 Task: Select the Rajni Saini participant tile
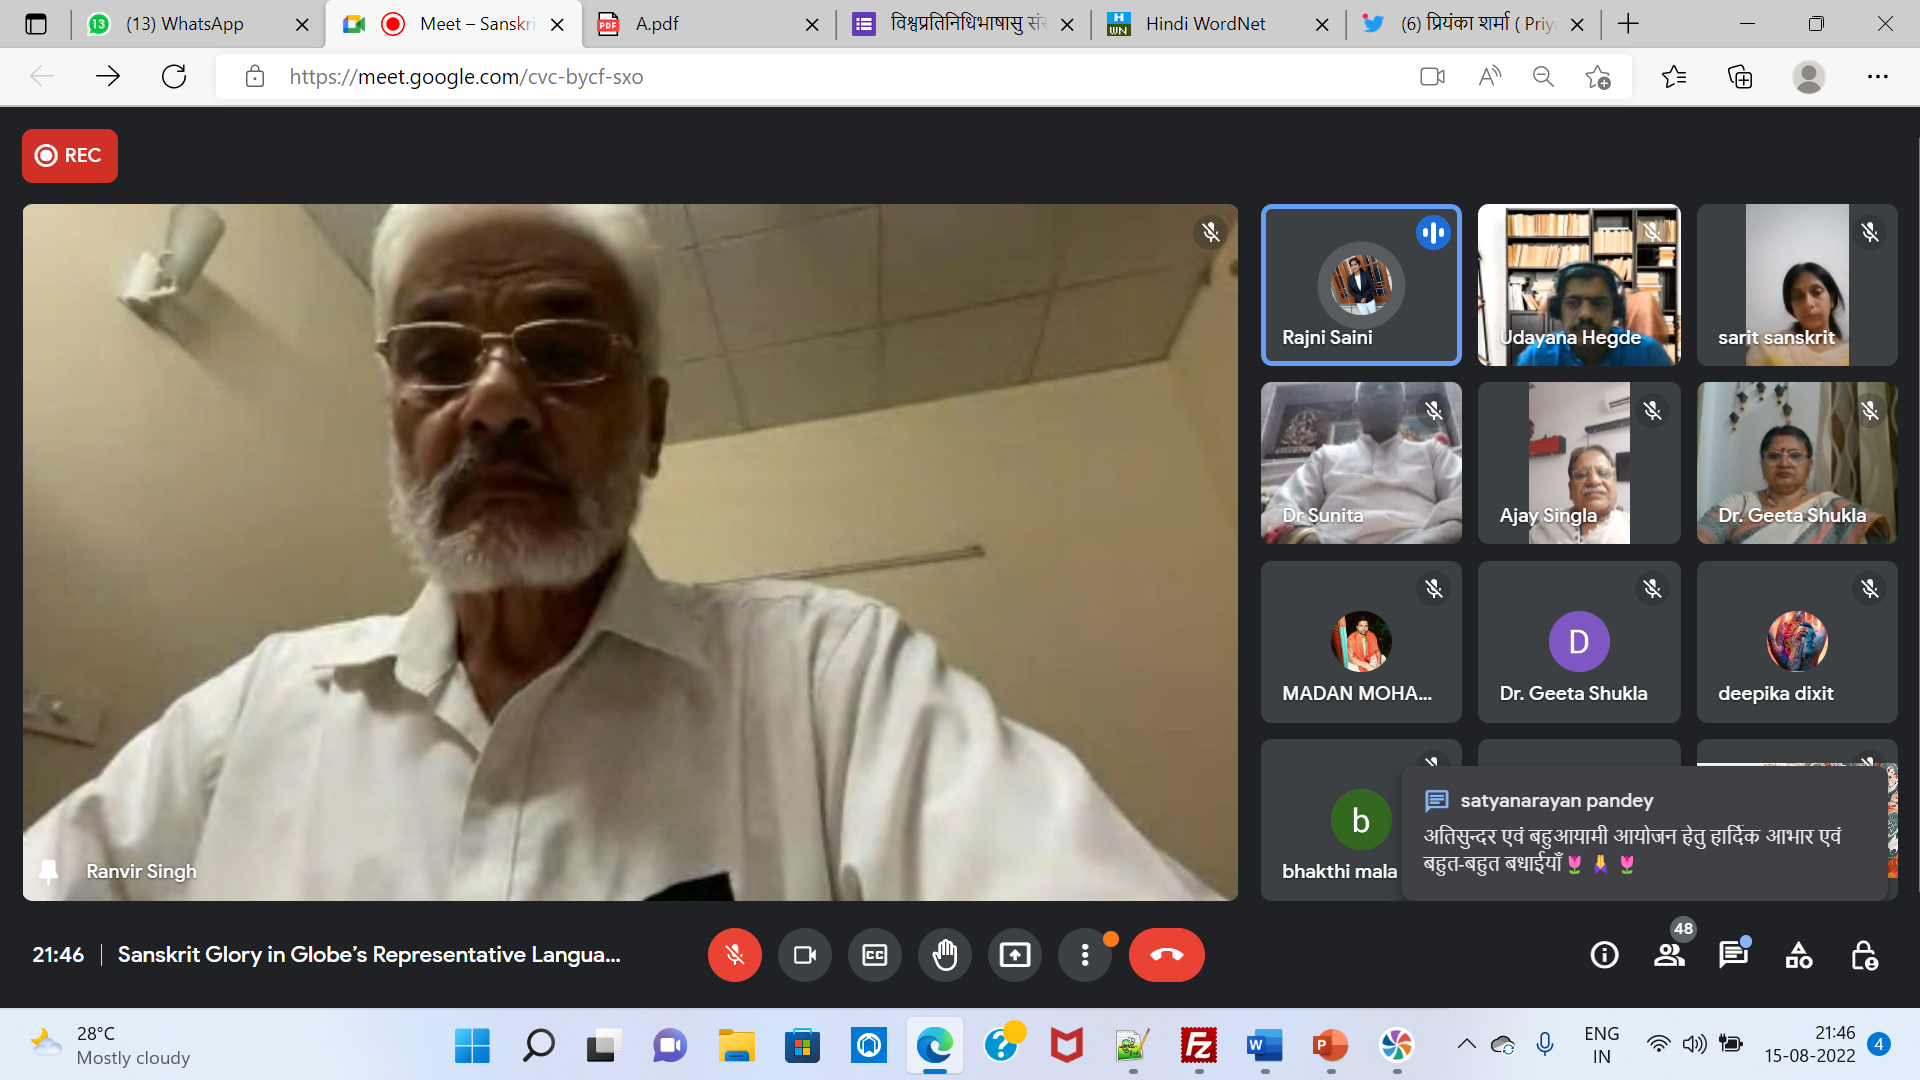point(1361,285)
